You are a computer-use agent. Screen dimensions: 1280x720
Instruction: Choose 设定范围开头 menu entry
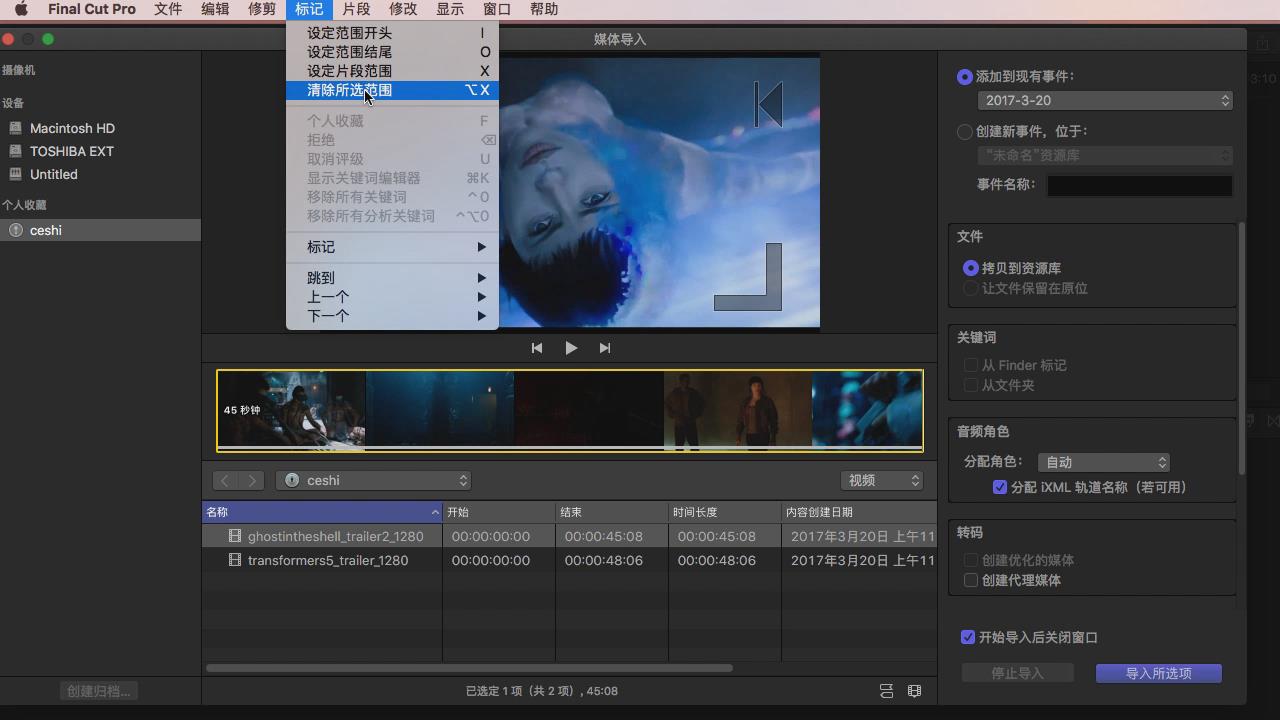(392, 33)
